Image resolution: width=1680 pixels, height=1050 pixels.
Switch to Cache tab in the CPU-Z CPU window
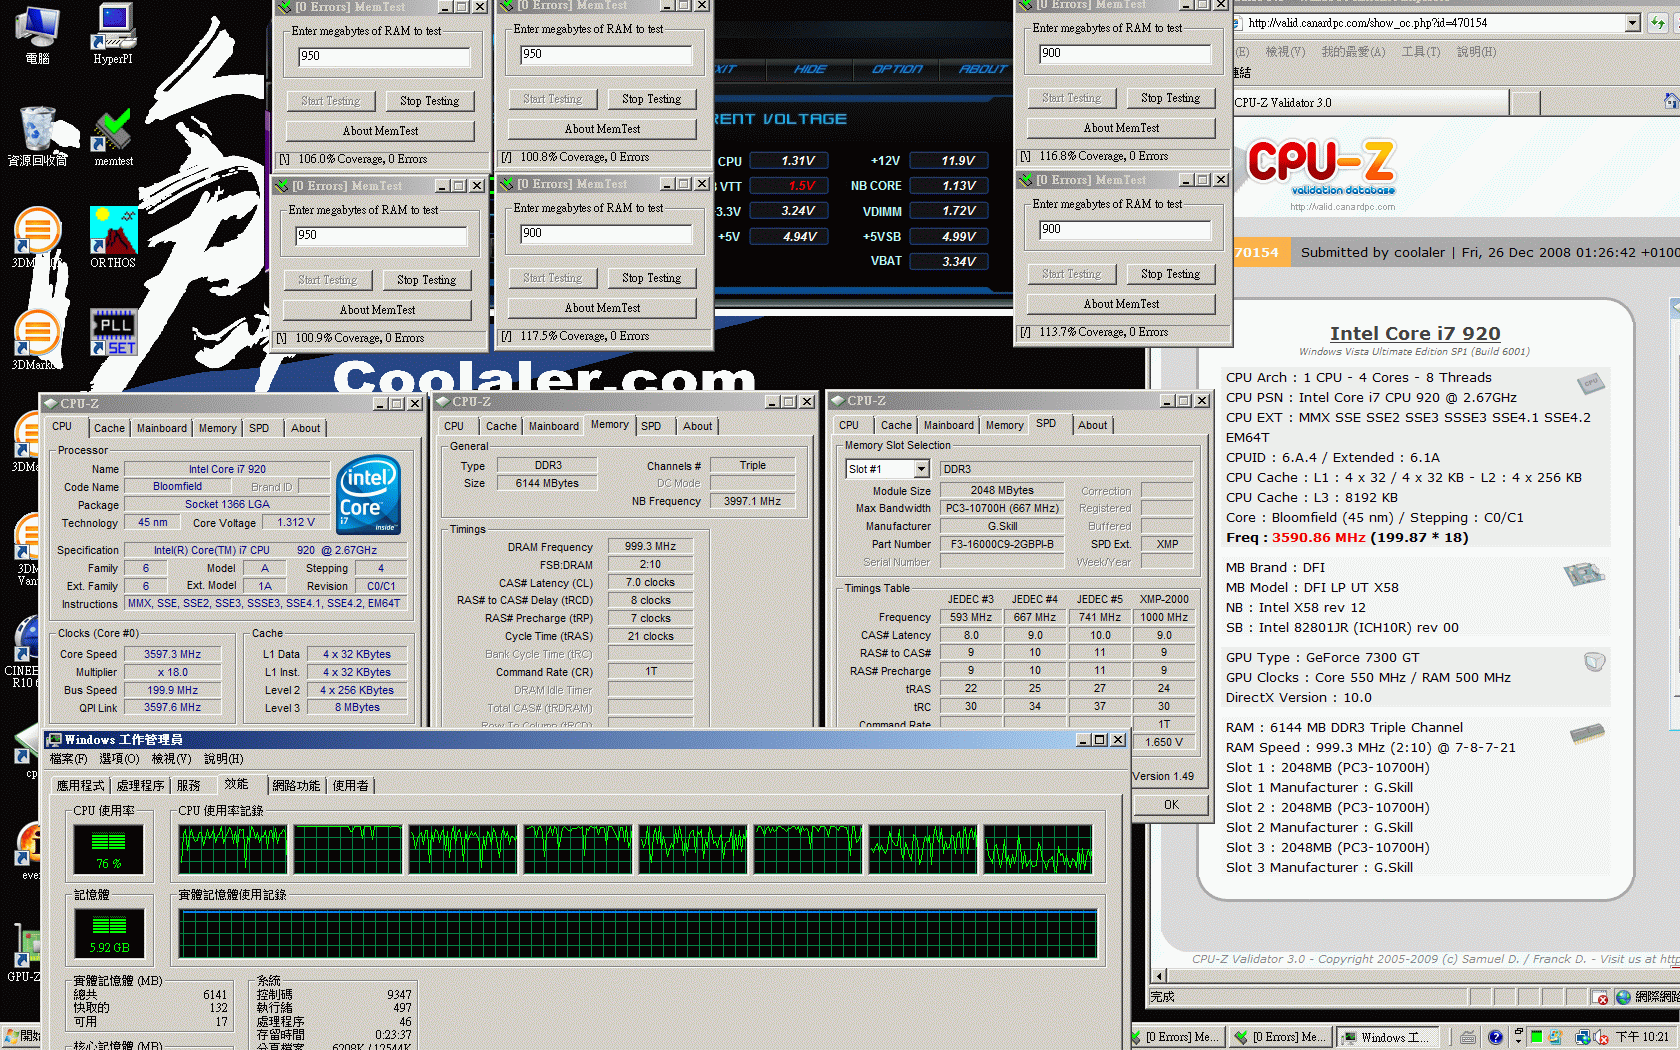109,428
